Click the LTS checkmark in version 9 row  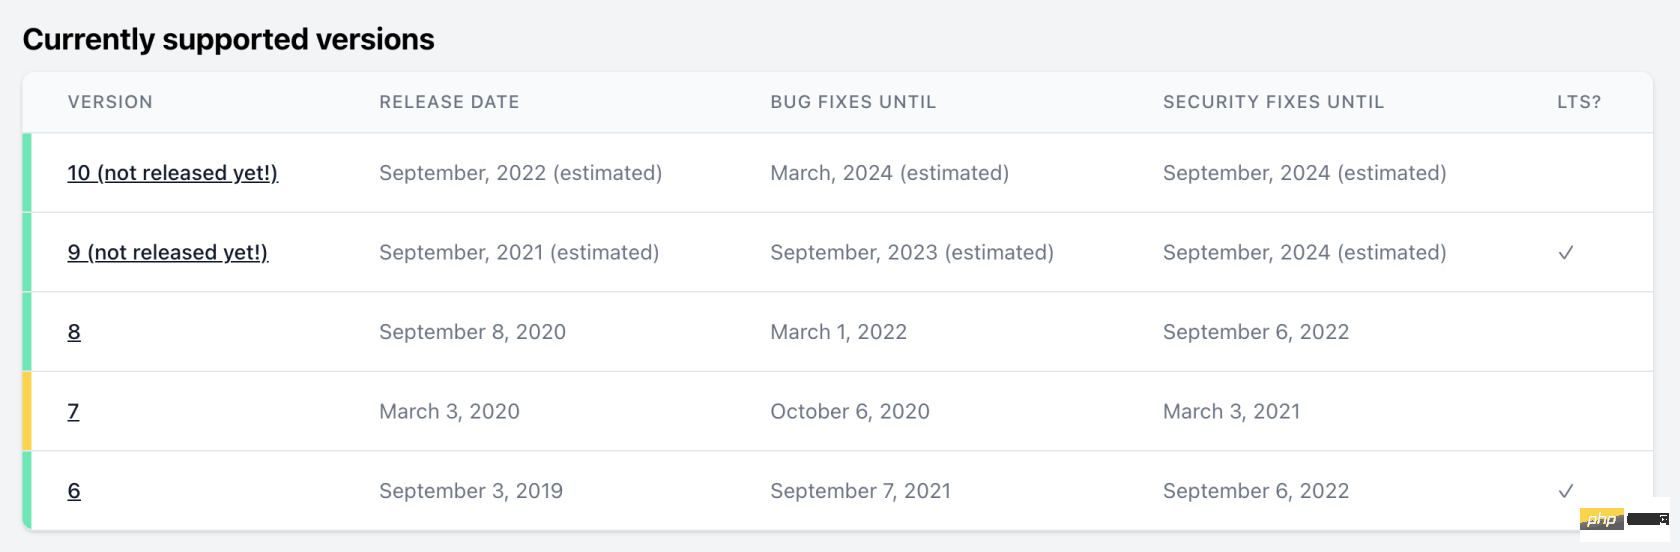(1566, 253)
